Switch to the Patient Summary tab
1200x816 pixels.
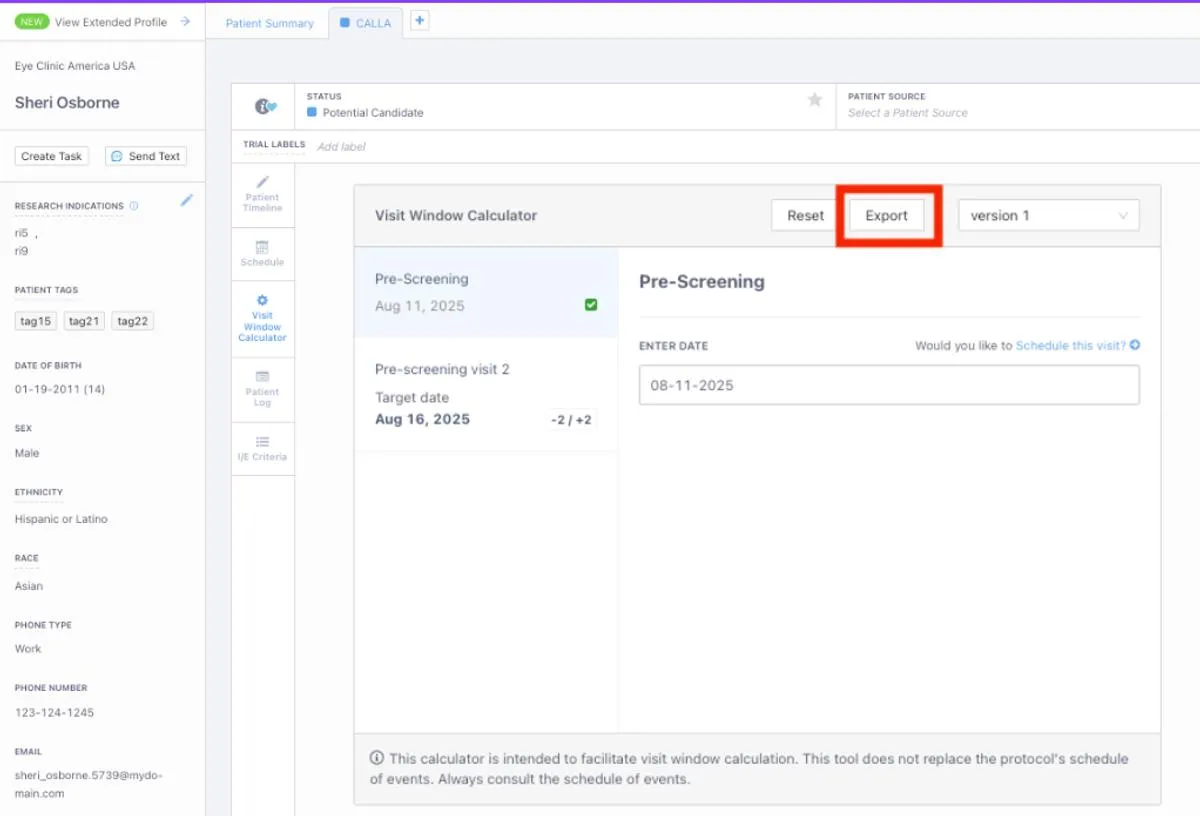[x=269, y=23]
